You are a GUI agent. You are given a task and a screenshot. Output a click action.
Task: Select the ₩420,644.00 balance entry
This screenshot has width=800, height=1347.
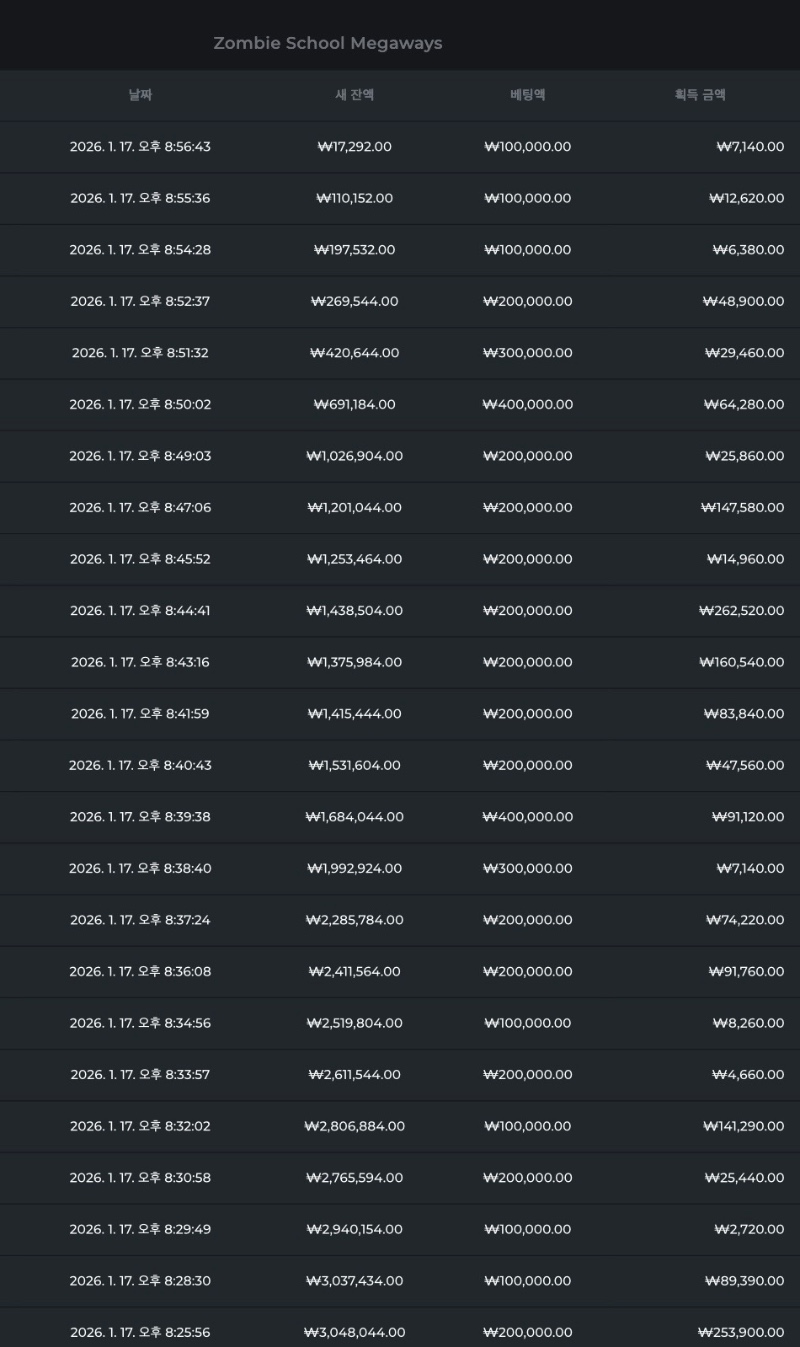click(354, 353)
